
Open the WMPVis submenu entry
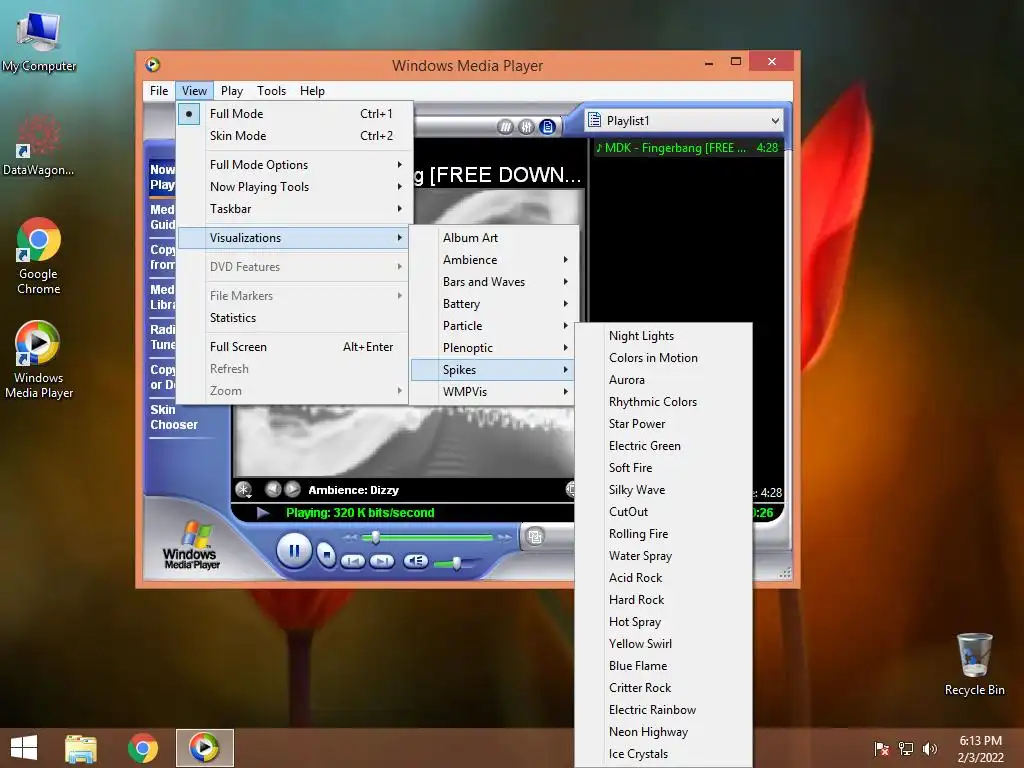pyautogui.click(x=493, y=392)
